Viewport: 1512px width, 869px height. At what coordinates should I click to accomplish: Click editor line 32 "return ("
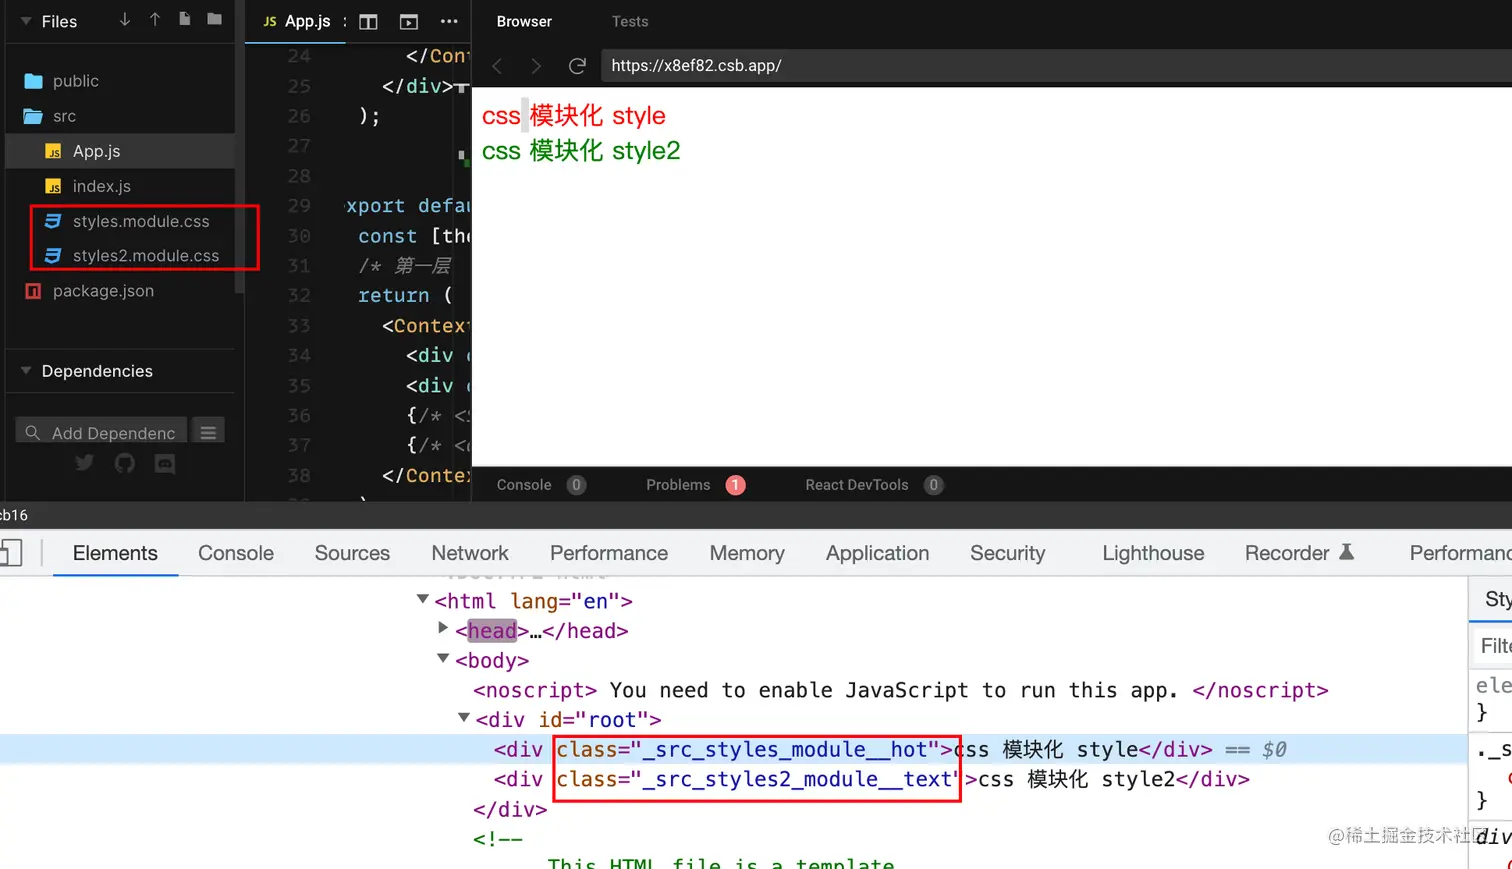tap(405, 295)
